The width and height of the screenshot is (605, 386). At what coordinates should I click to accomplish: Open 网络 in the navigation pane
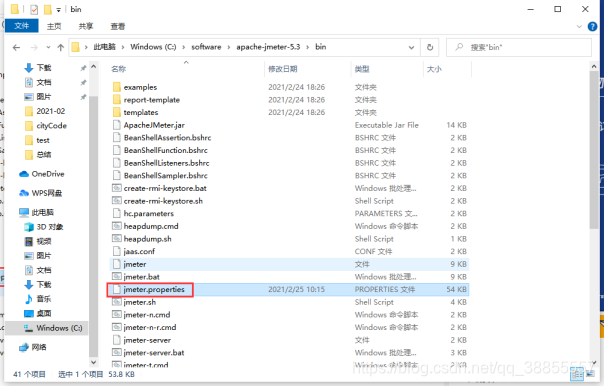[x=39, y=347]
